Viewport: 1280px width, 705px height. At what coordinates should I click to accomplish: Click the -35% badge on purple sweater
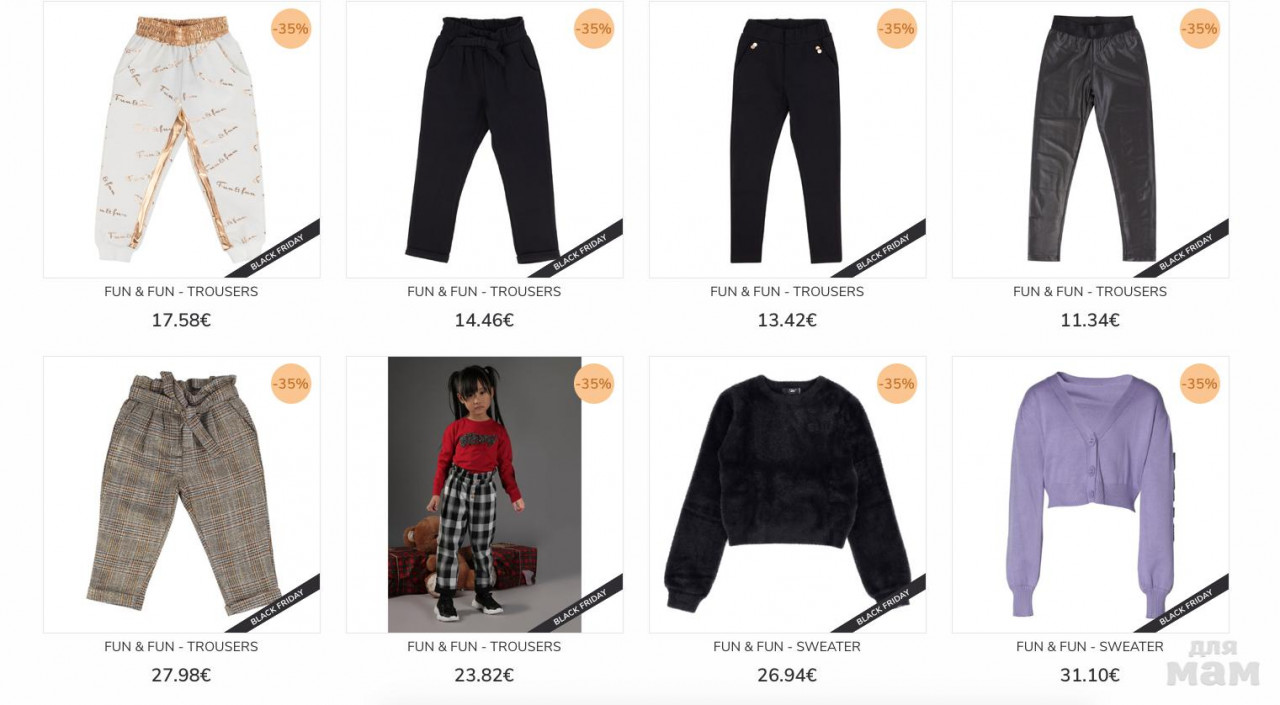(1200, 384)
